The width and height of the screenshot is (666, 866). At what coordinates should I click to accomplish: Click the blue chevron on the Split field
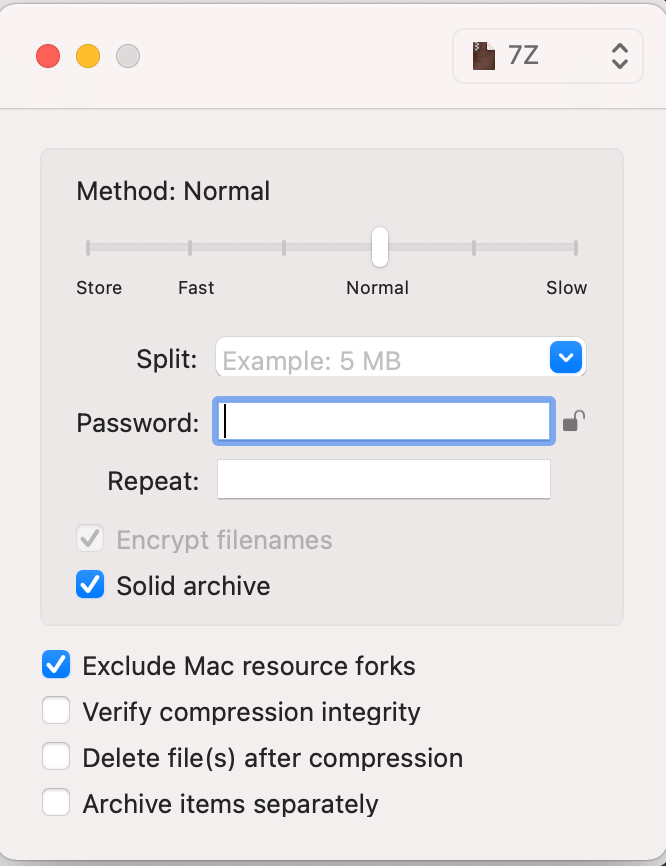pyautogui.click(x=566, y=357)
